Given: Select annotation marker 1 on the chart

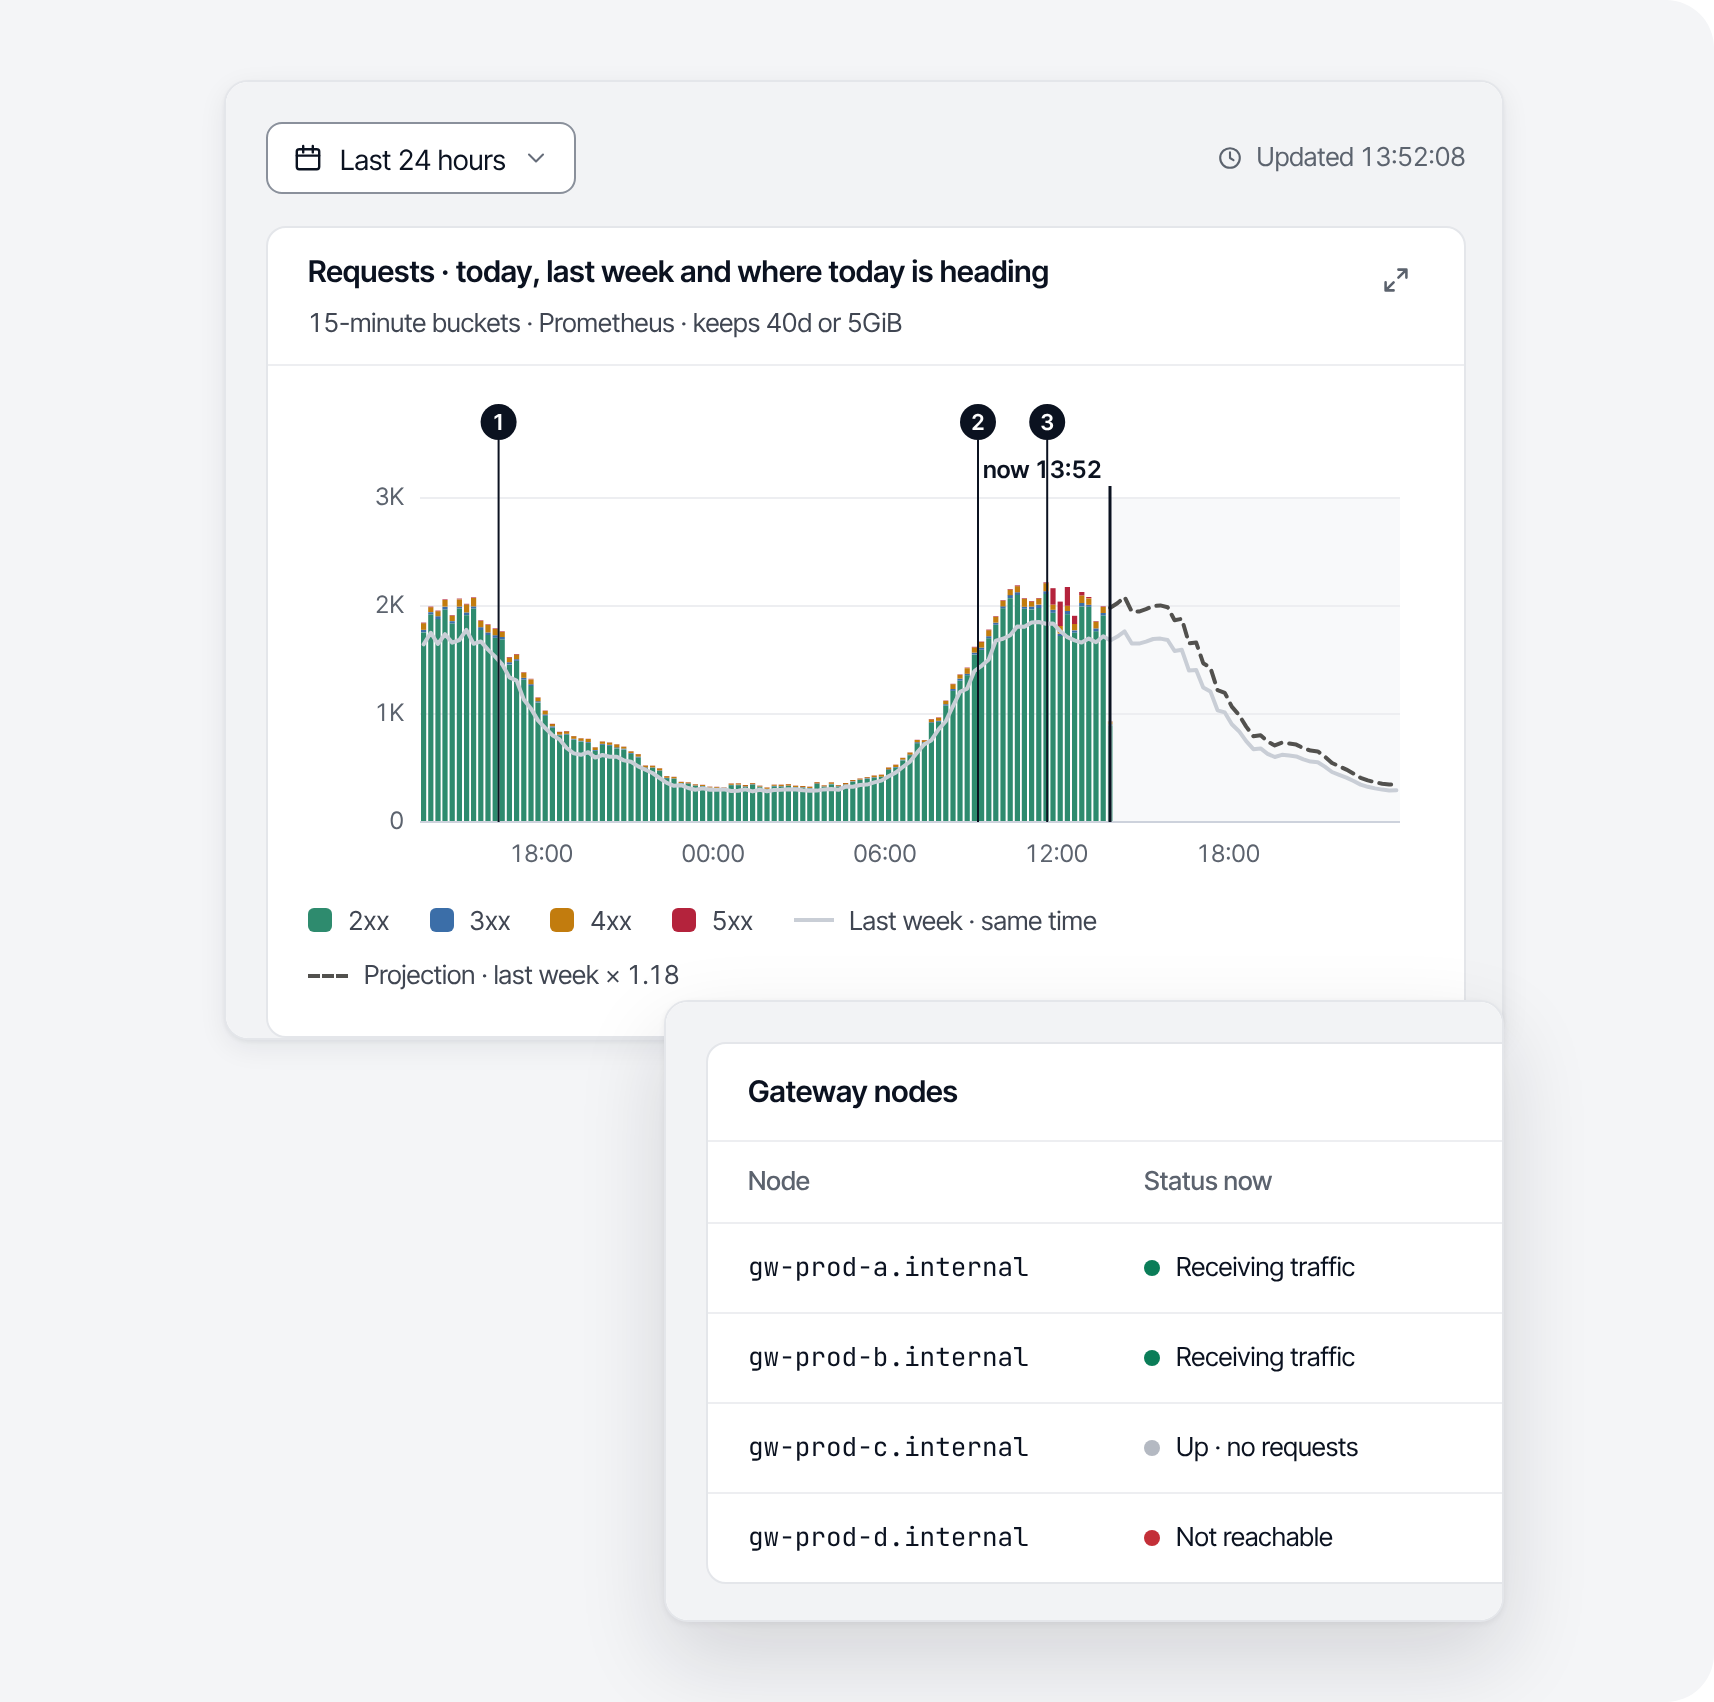Looking at the screenshot, I should [498, 422].
